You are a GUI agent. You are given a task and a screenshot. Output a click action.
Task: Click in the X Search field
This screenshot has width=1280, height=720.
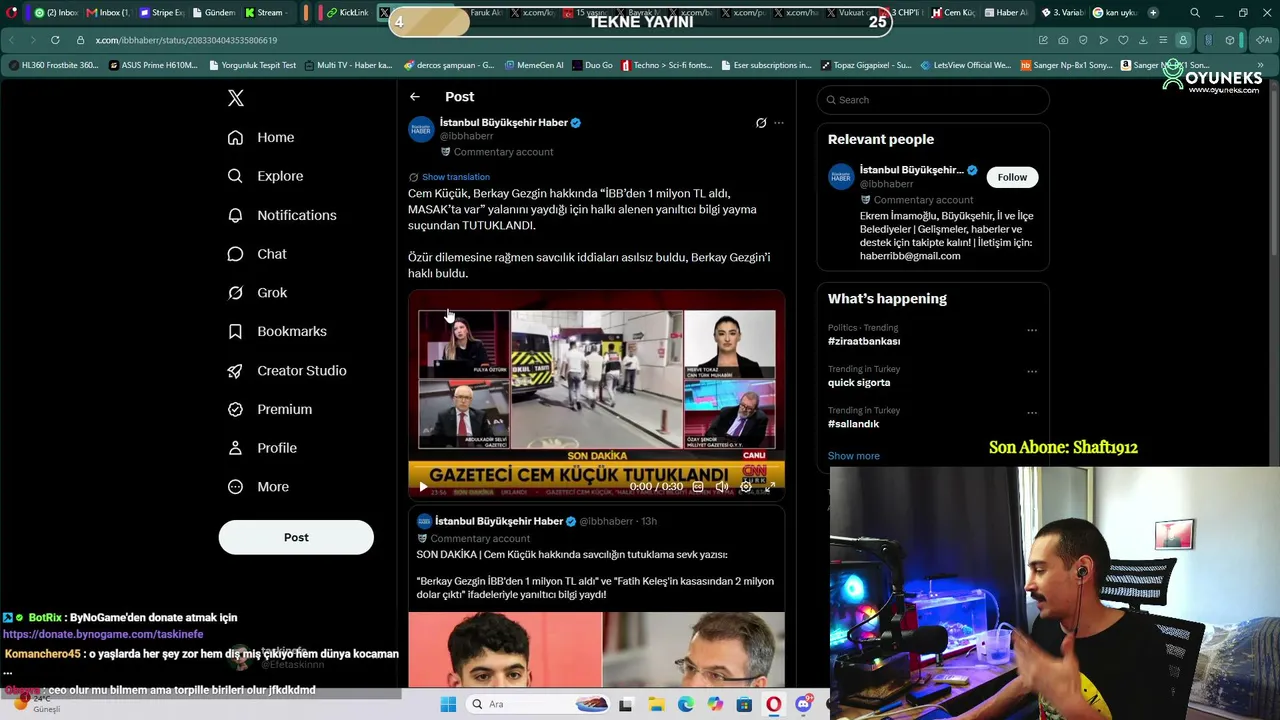pyautogui.click(x=933, y=100)
